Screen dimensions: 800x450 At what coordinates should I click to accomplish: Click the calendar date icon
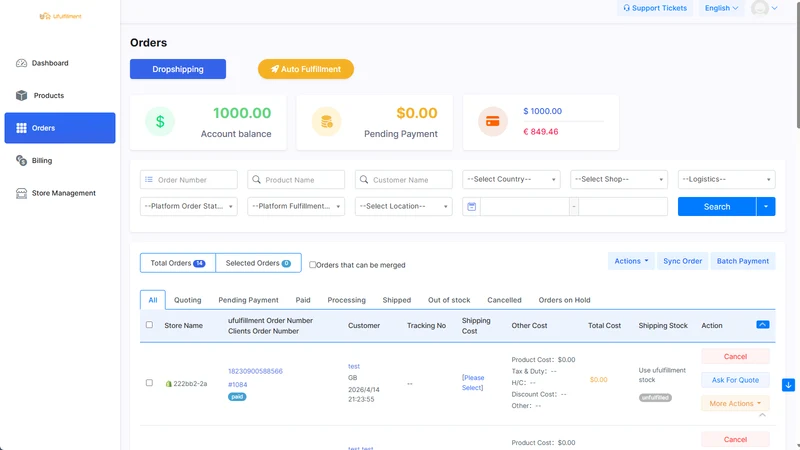pos(471,207)
